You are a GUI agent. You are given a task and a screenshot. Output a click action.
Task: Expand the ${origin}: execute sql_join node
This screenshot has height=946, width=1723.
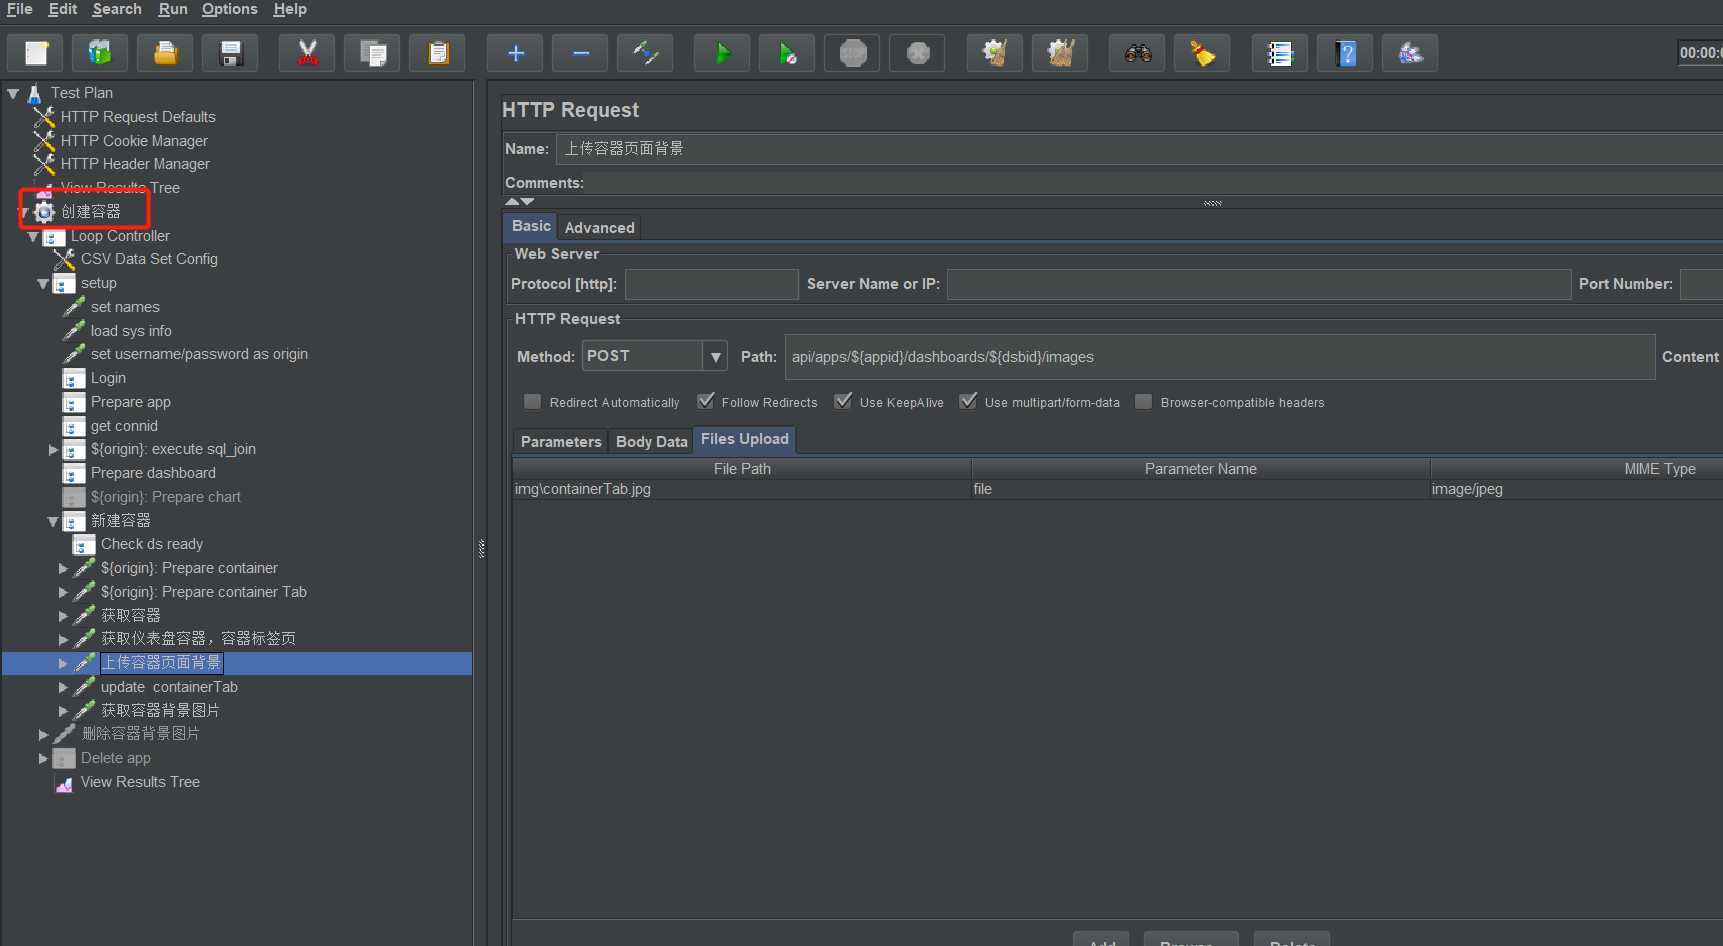click(53, 450)
